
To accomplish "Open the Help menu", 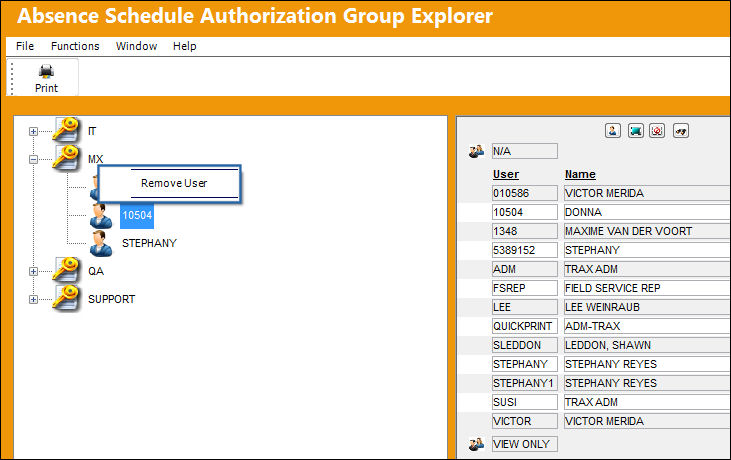I will pyautogui.click(x=185, y=46).
